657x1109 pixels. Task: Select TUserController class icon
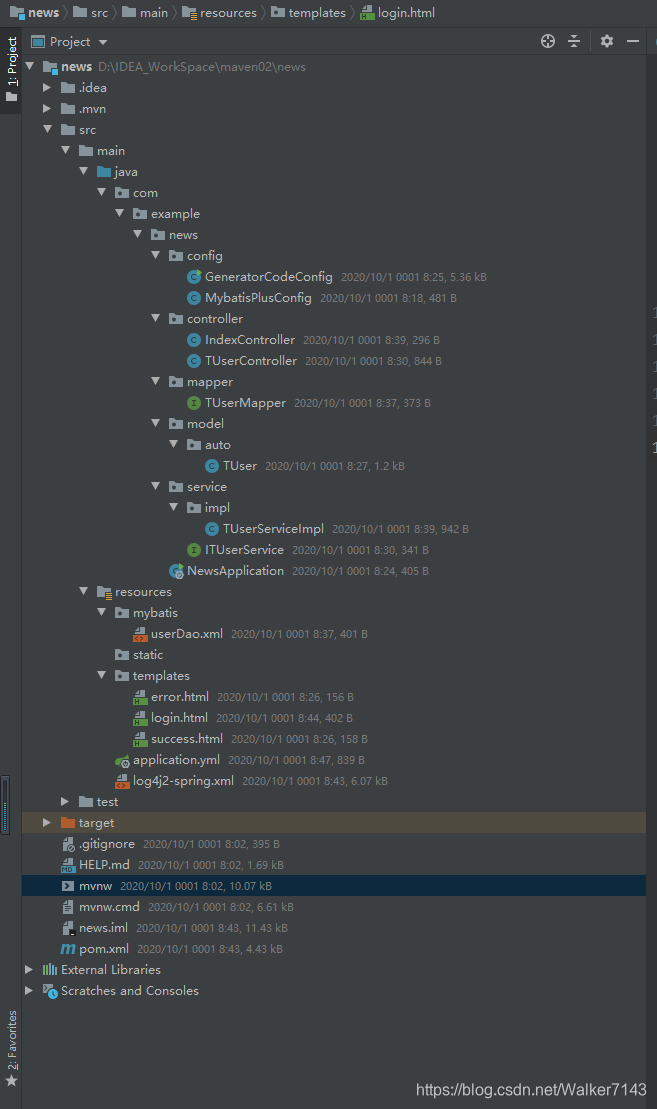click(x=194, y=361)
